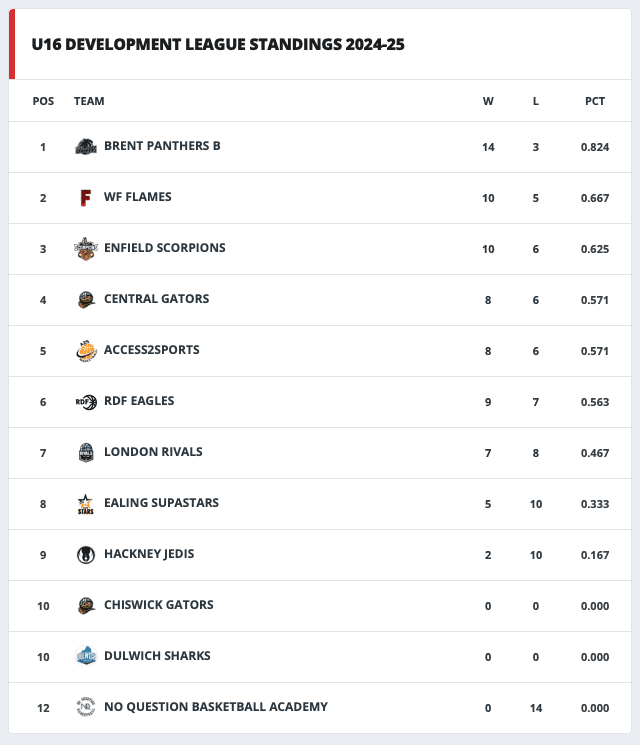The height and width of the screenshot is (745, 640).
Task: Open the Hackney Jedis logo
Action: (x=86, y=555)
